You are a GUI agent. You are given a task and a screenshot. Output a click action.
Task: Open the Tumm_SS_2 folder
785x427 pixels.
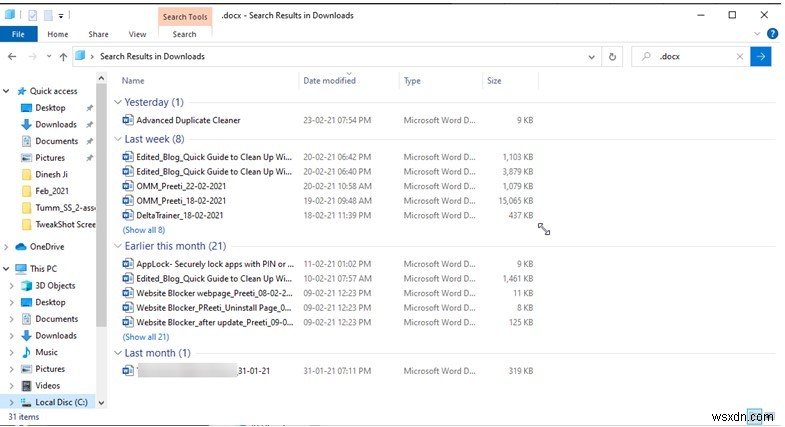tap(59, 208)
